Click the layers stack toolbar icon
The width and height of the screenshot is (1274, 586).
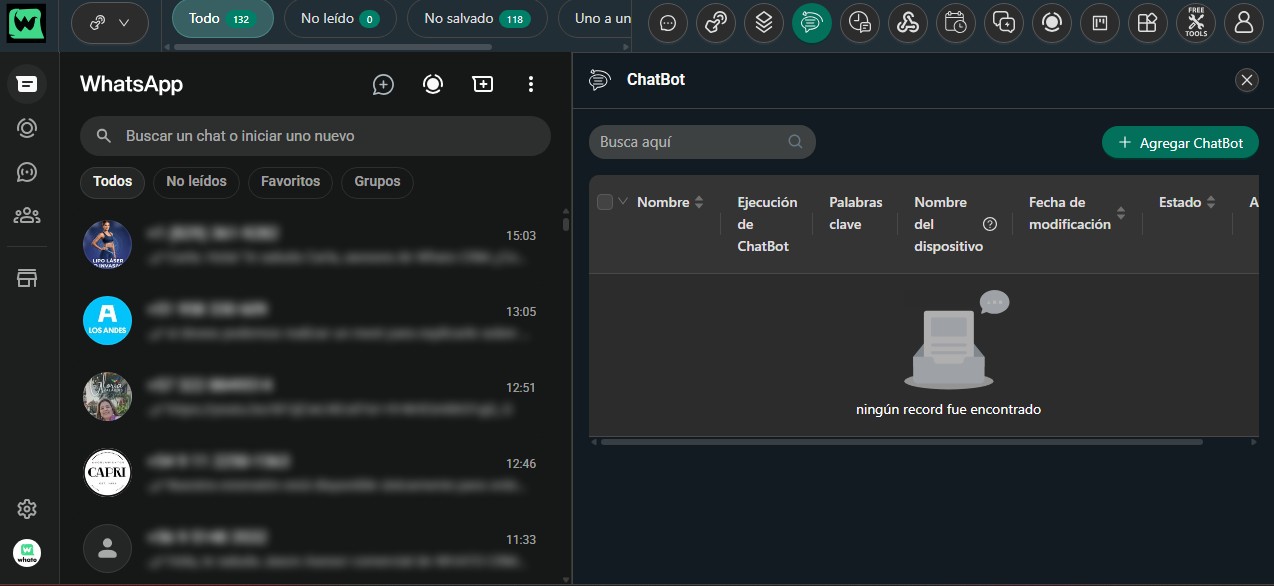pyautogui.click(x=764, y=23)
